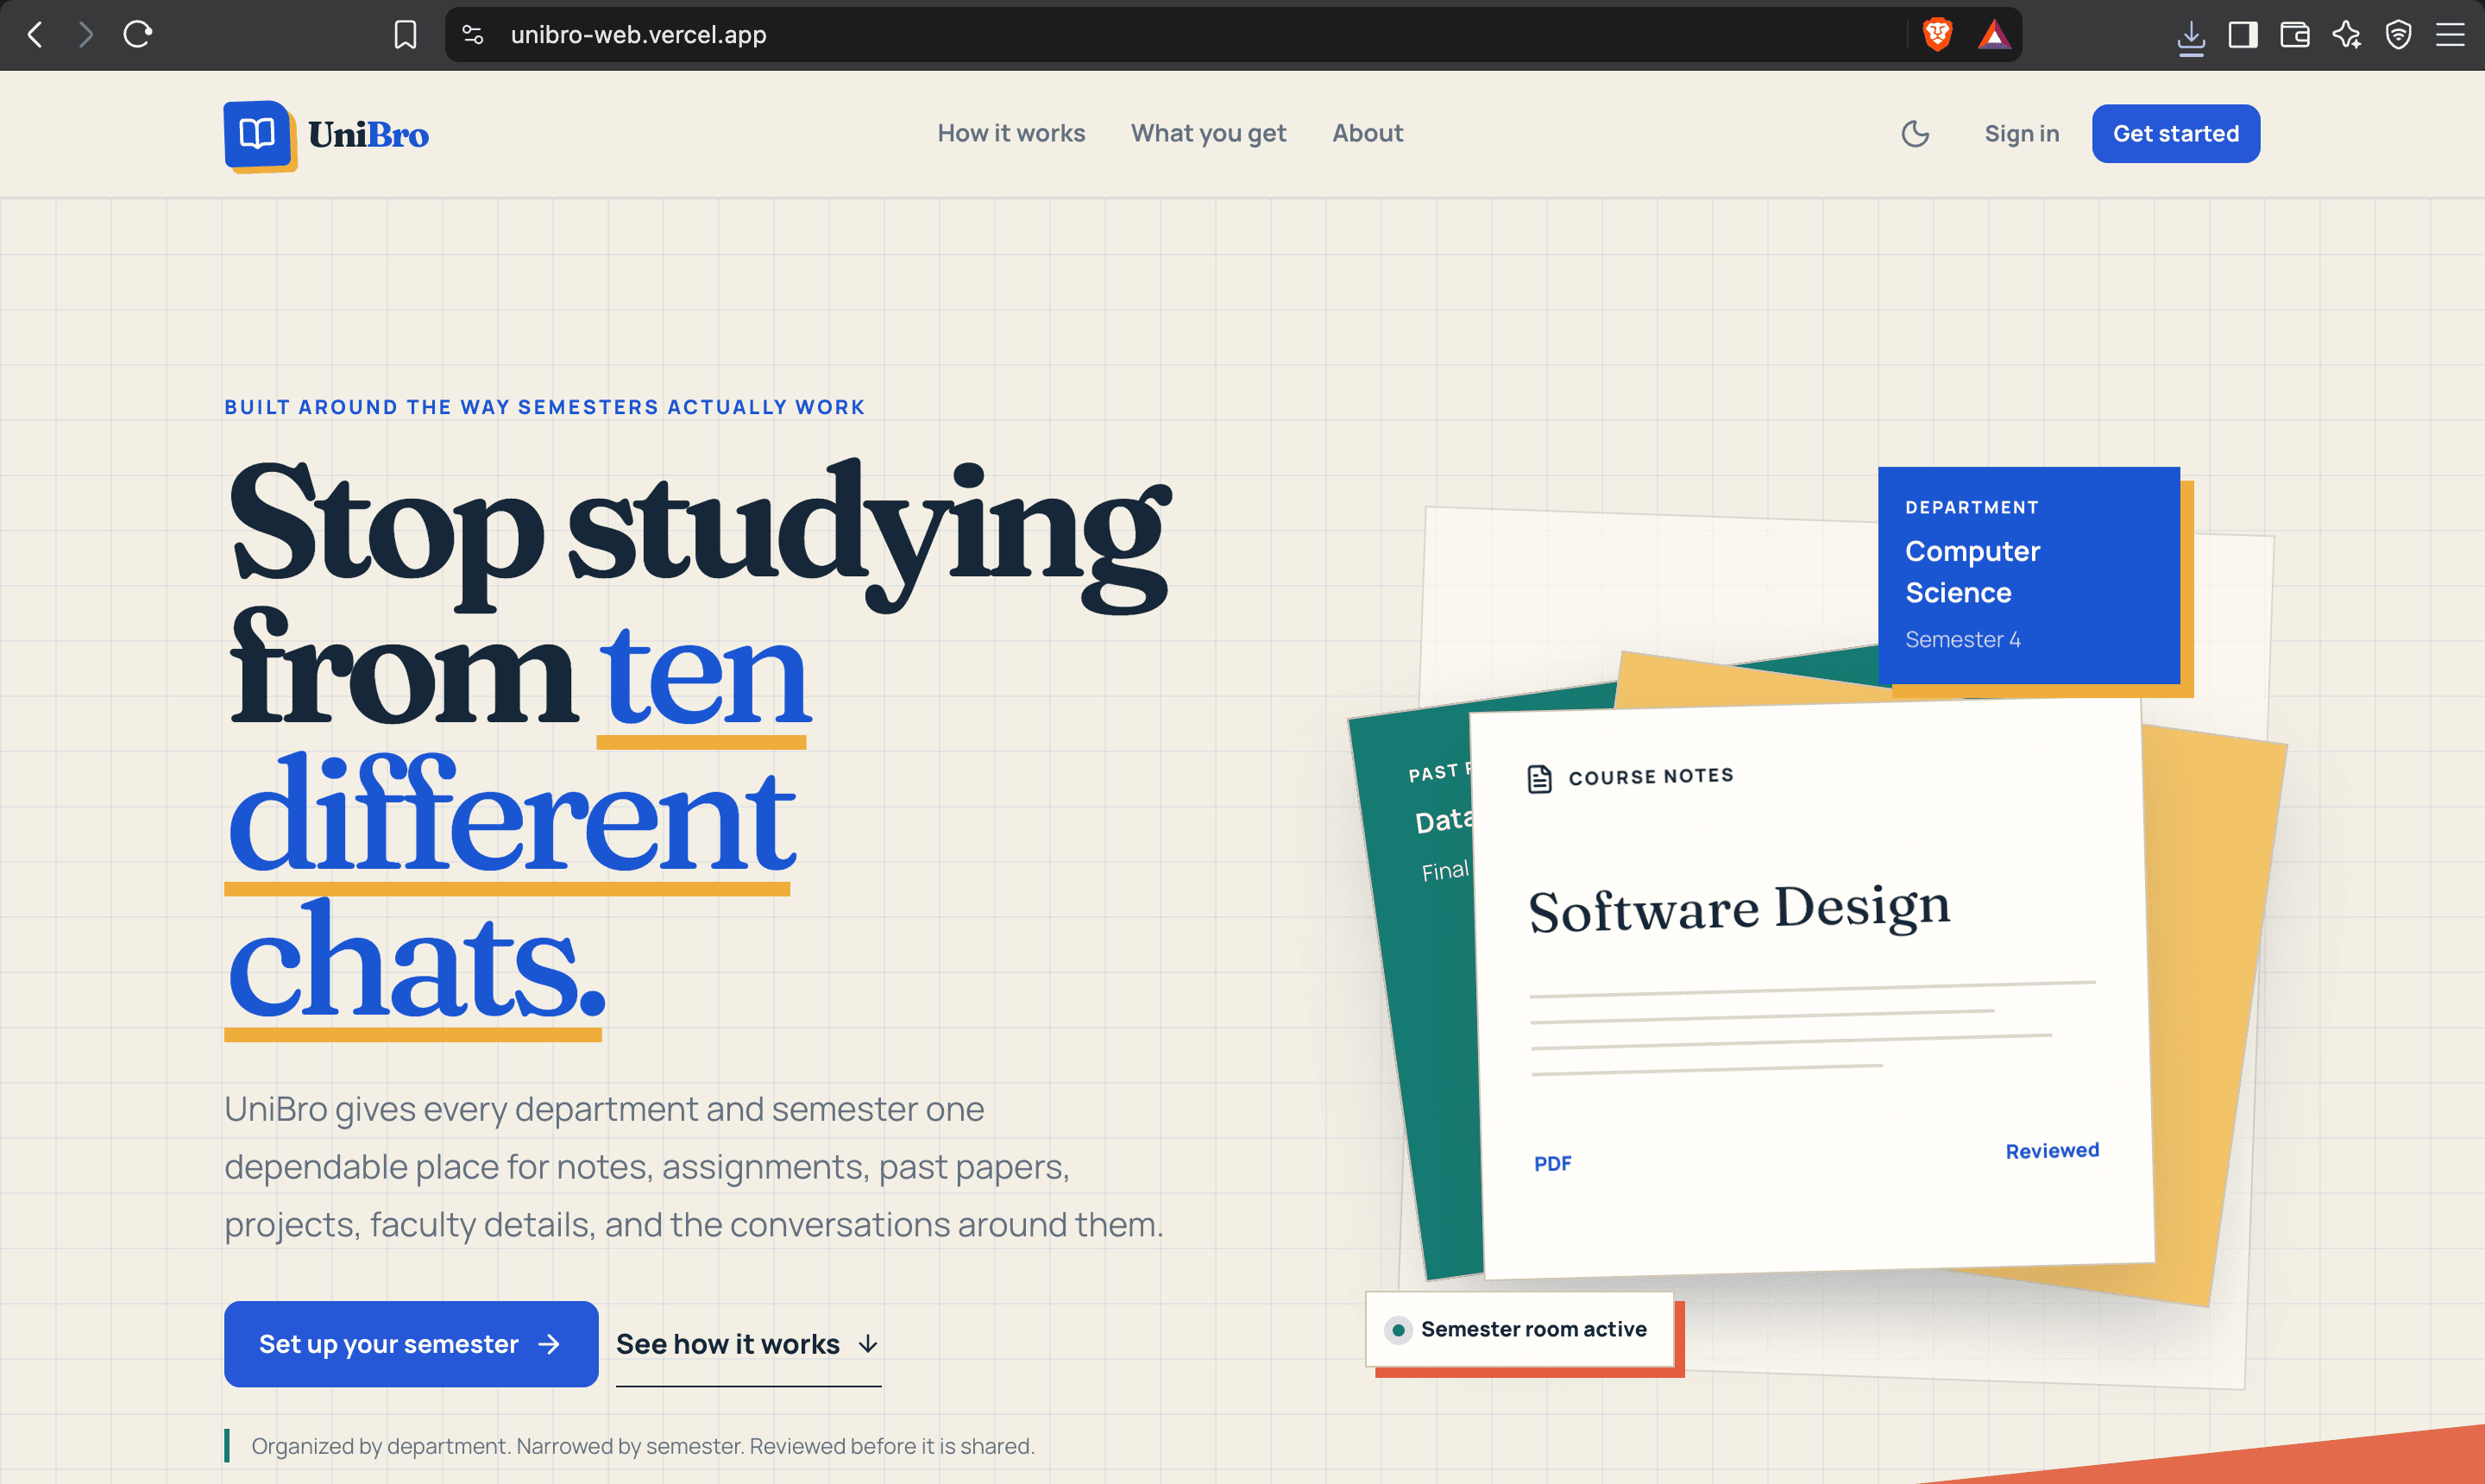Click the UniBro book logo icon
Screen dimensions: 2485x1484
[x=259, y=136]
